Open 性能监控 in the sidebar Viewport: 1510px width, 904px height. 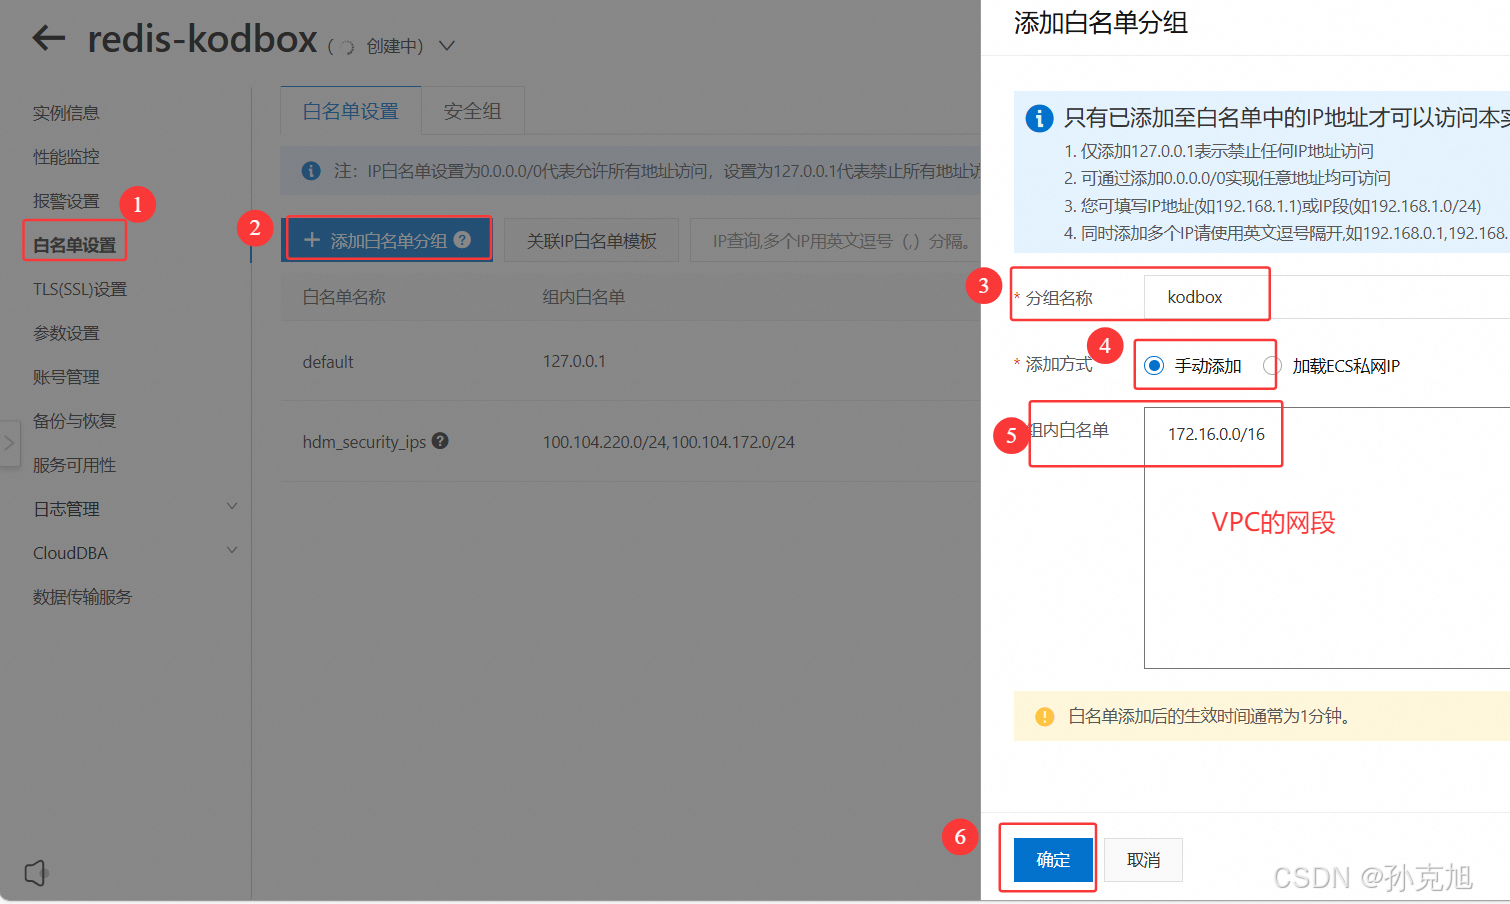point(66,157)
